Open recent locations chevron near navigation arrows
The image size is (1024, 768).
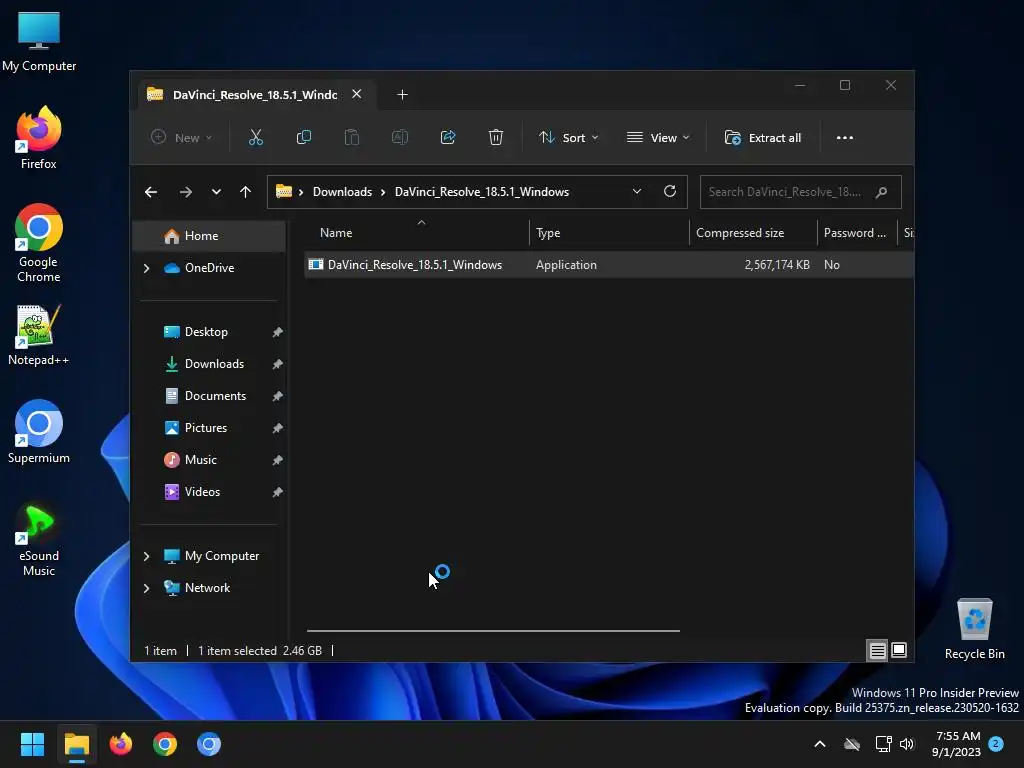coord(216,192)
